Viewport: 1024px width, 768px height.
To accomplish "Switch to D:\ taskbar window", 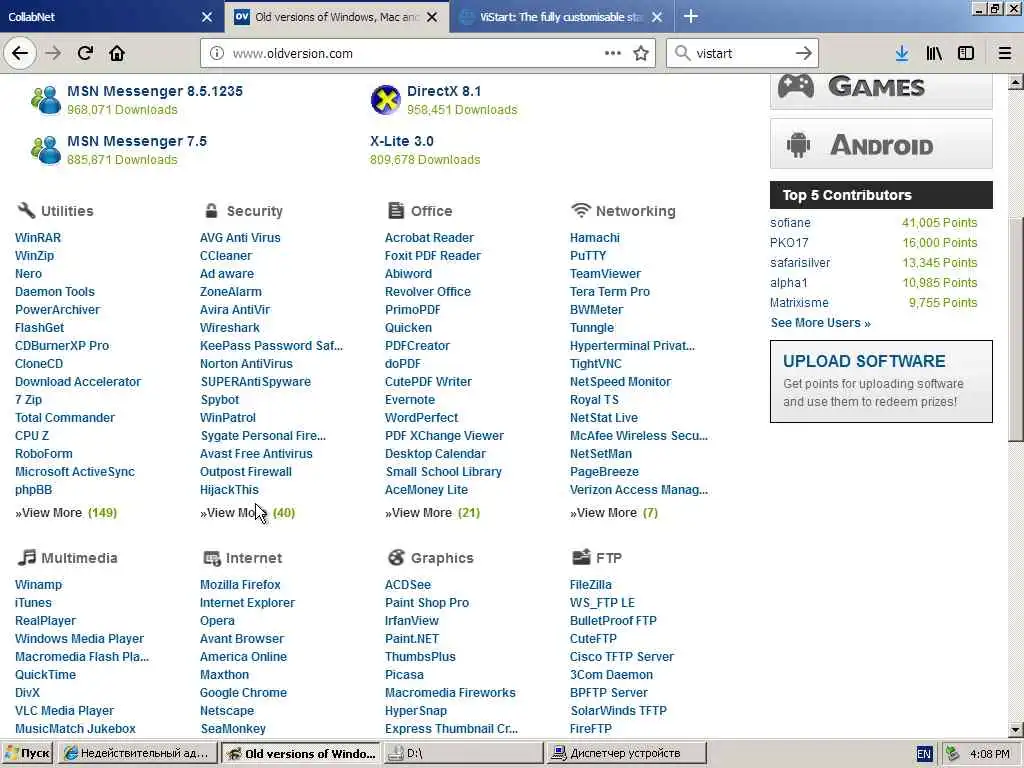I will point(463,753).
